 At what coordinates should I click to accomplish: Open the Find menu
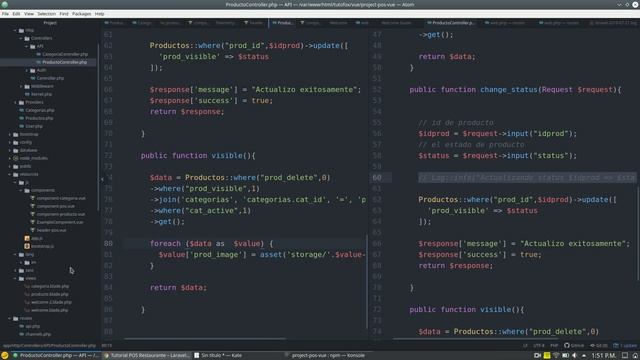pyautogui.click(x=64, y=14)
